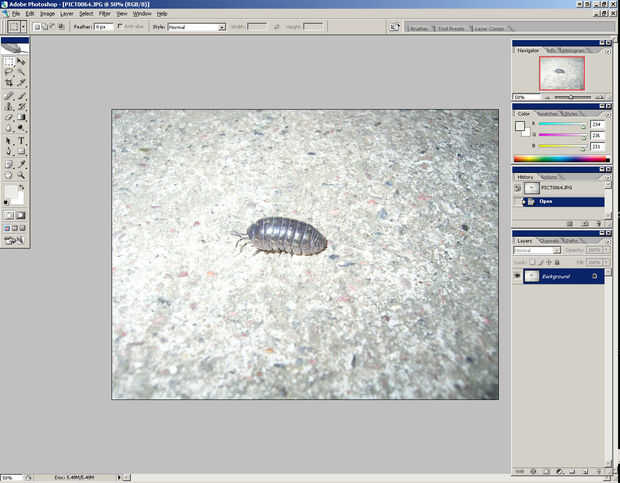
Task: Swap foreground and background colors in toolbox
Action: point(21,187)
